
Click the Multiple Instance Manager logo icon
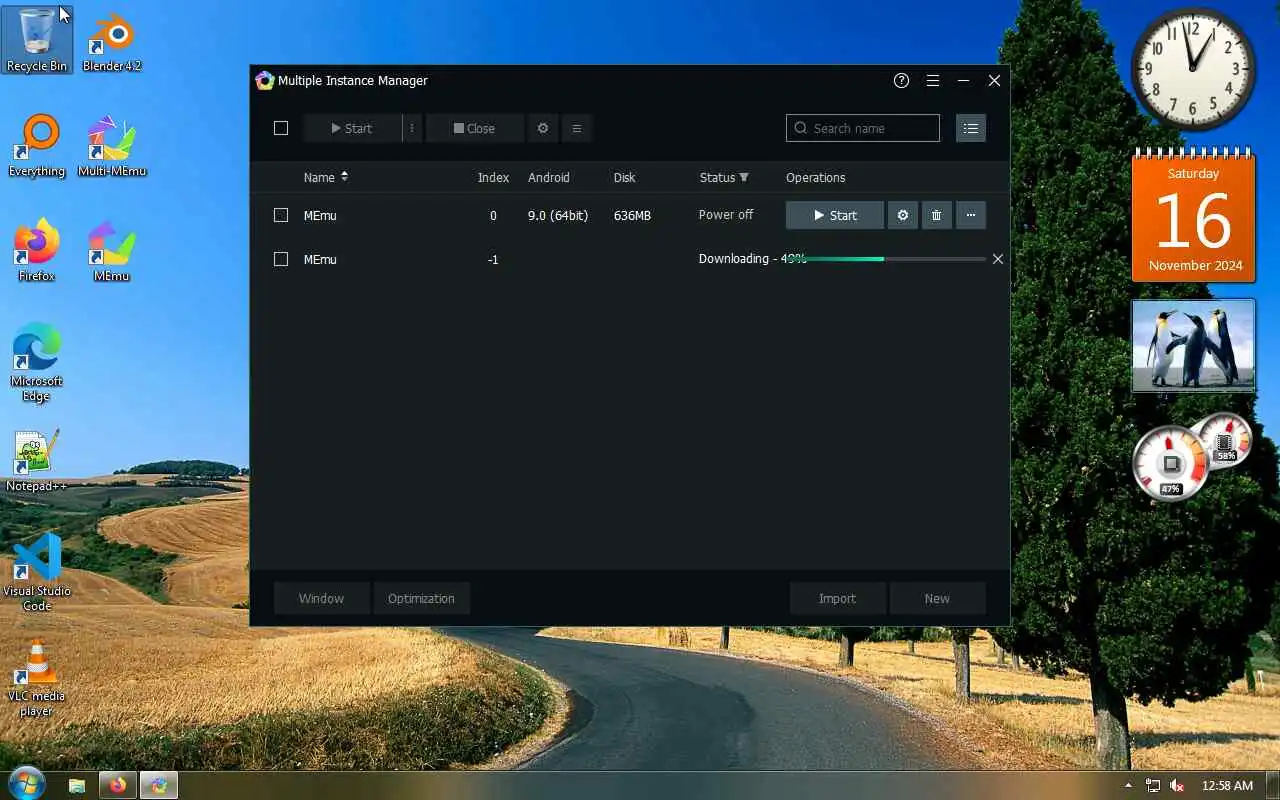(x=265, y=81)
